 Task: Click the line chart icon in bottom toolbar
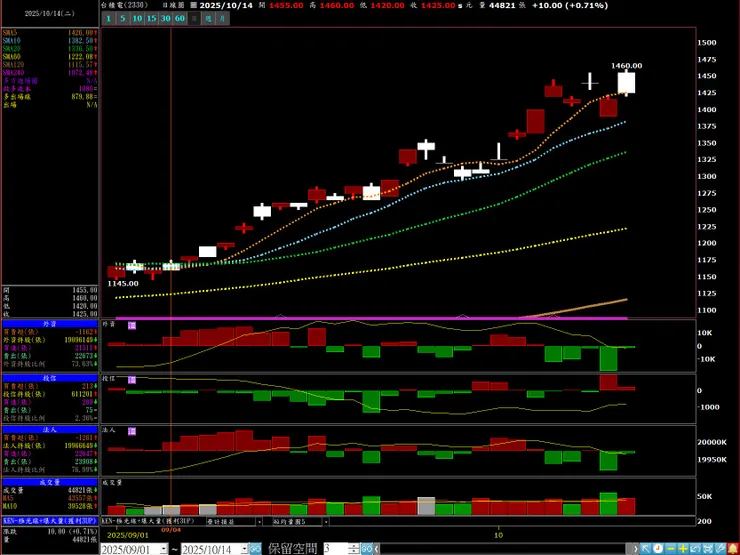[696, 549]
